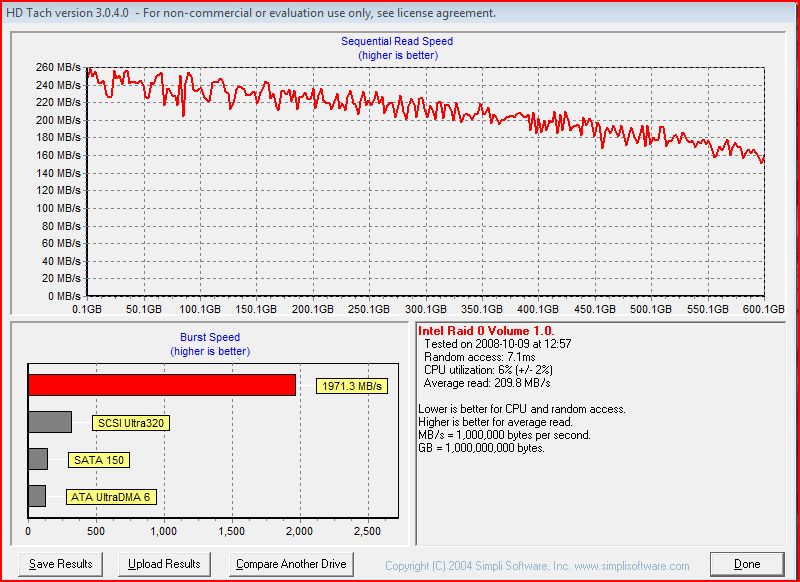Click the gray SATA 150 bar
800x582 pixels.
(37, 459)
